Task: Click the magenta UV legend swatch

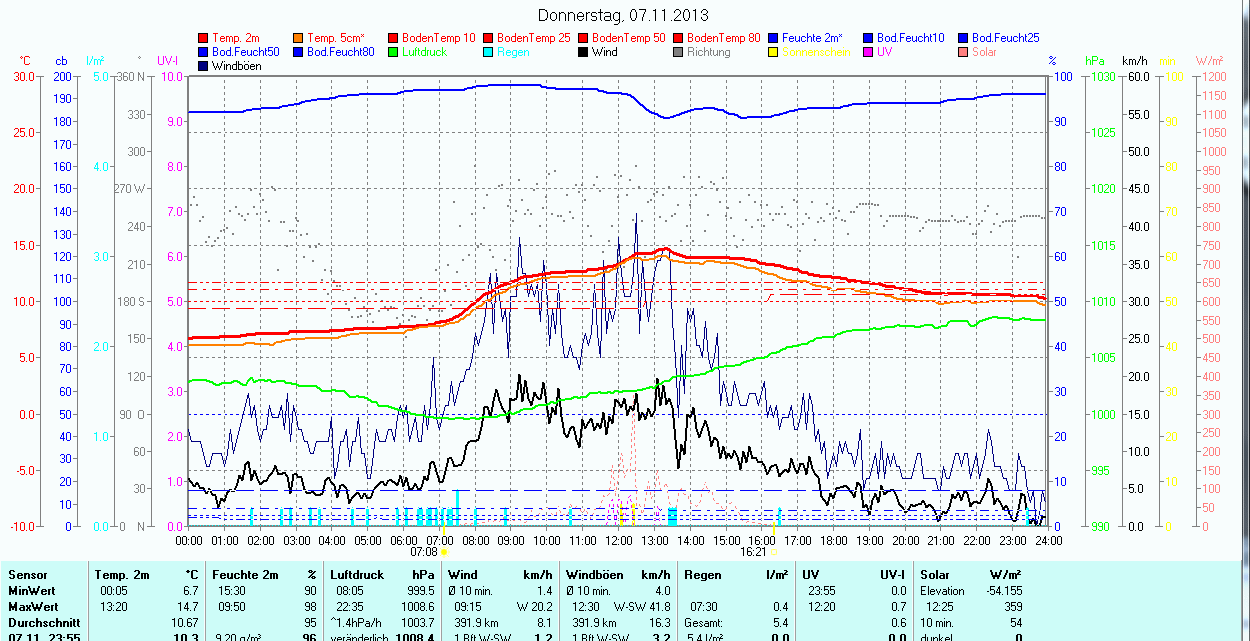Action: 869,52
